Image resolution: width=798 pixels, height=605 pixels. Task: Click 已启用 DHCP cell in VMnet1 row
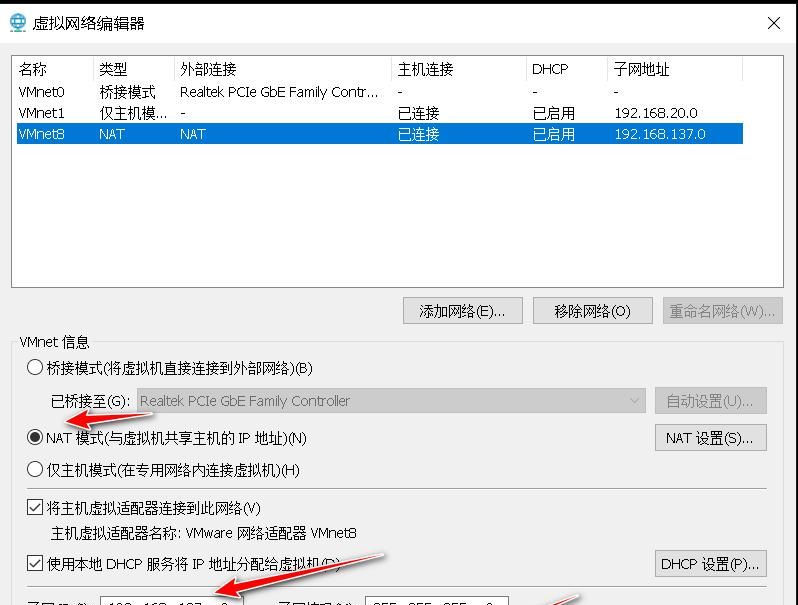click(554, 113)
